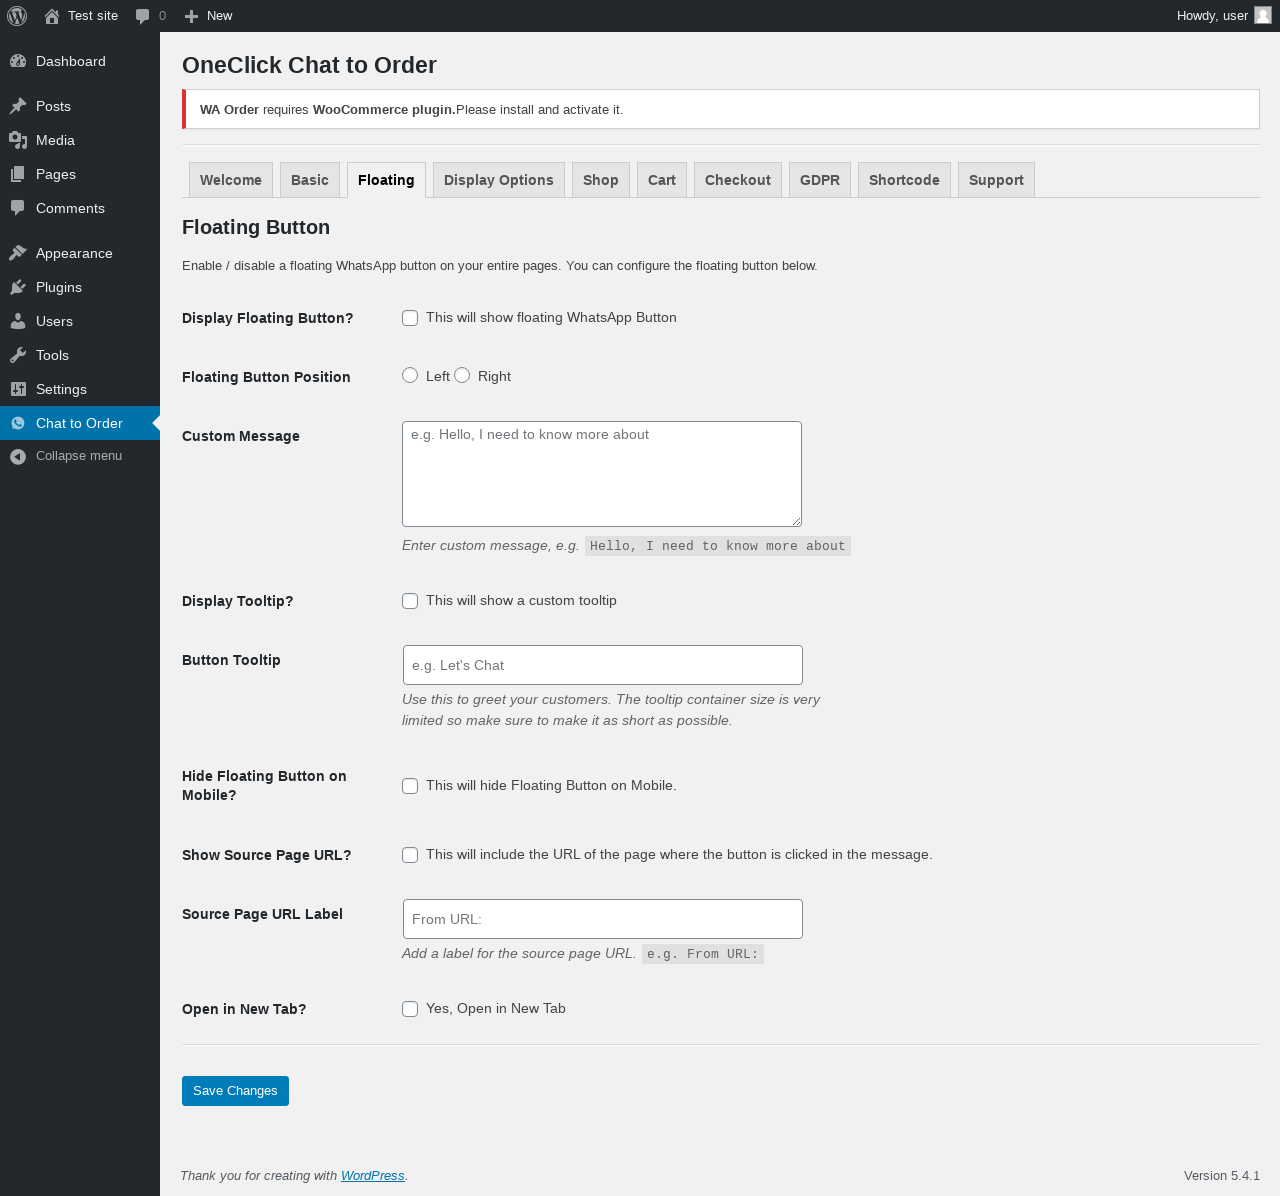Open Settings menu label
This screenshot has width=1280, height=1196.
(61, 389)
